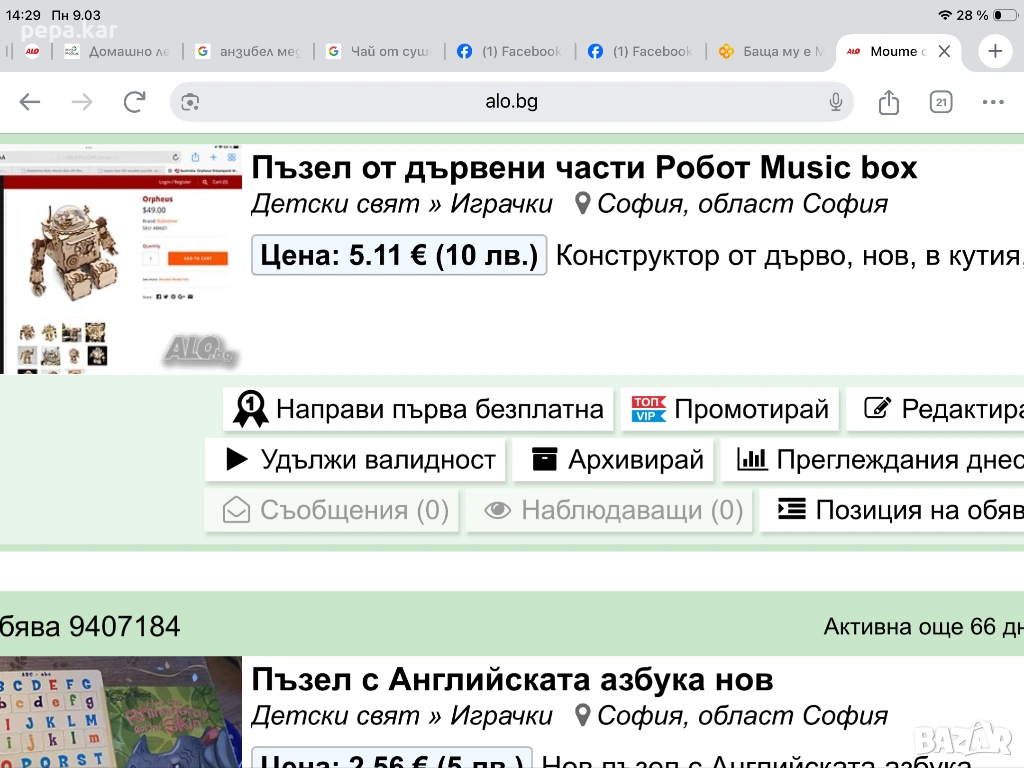Open the Пъзел от дървени части listing title
The image size is (1024, 768).
[x=584, y=167]
